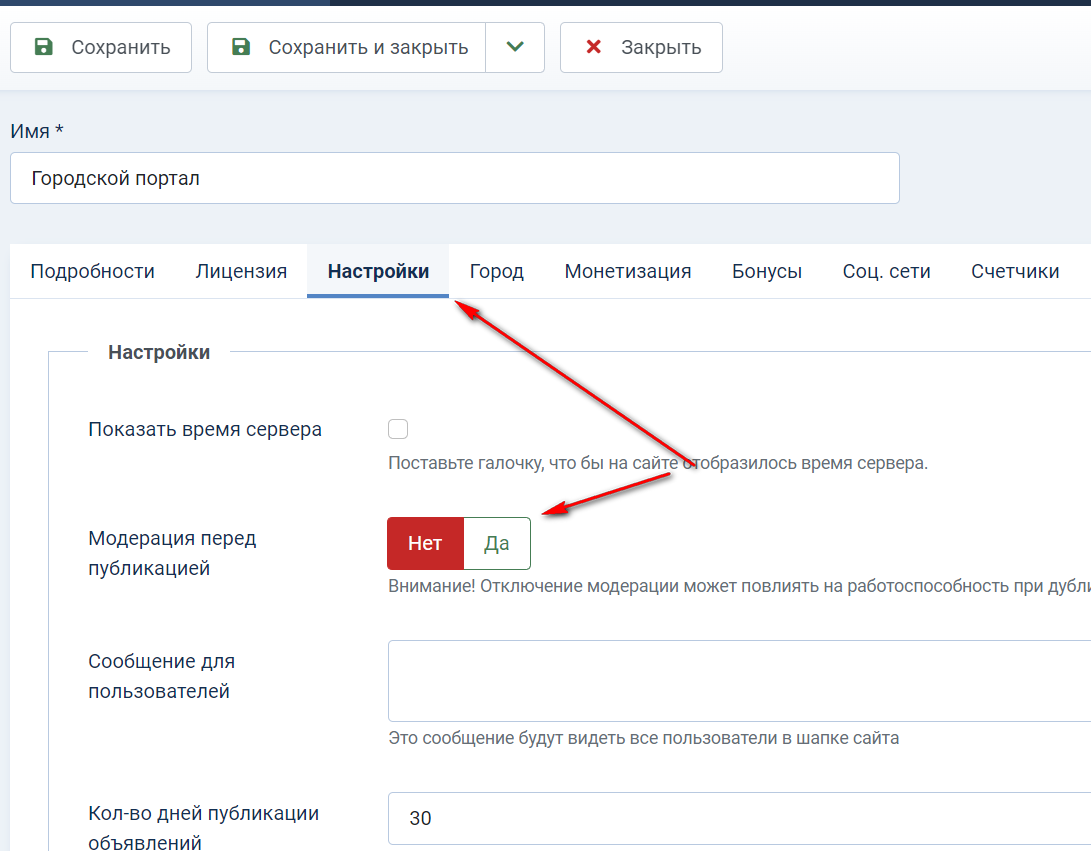Set moderation toggle to Нет
Screen dimensions: 1091x851
(x=425, y=543)
